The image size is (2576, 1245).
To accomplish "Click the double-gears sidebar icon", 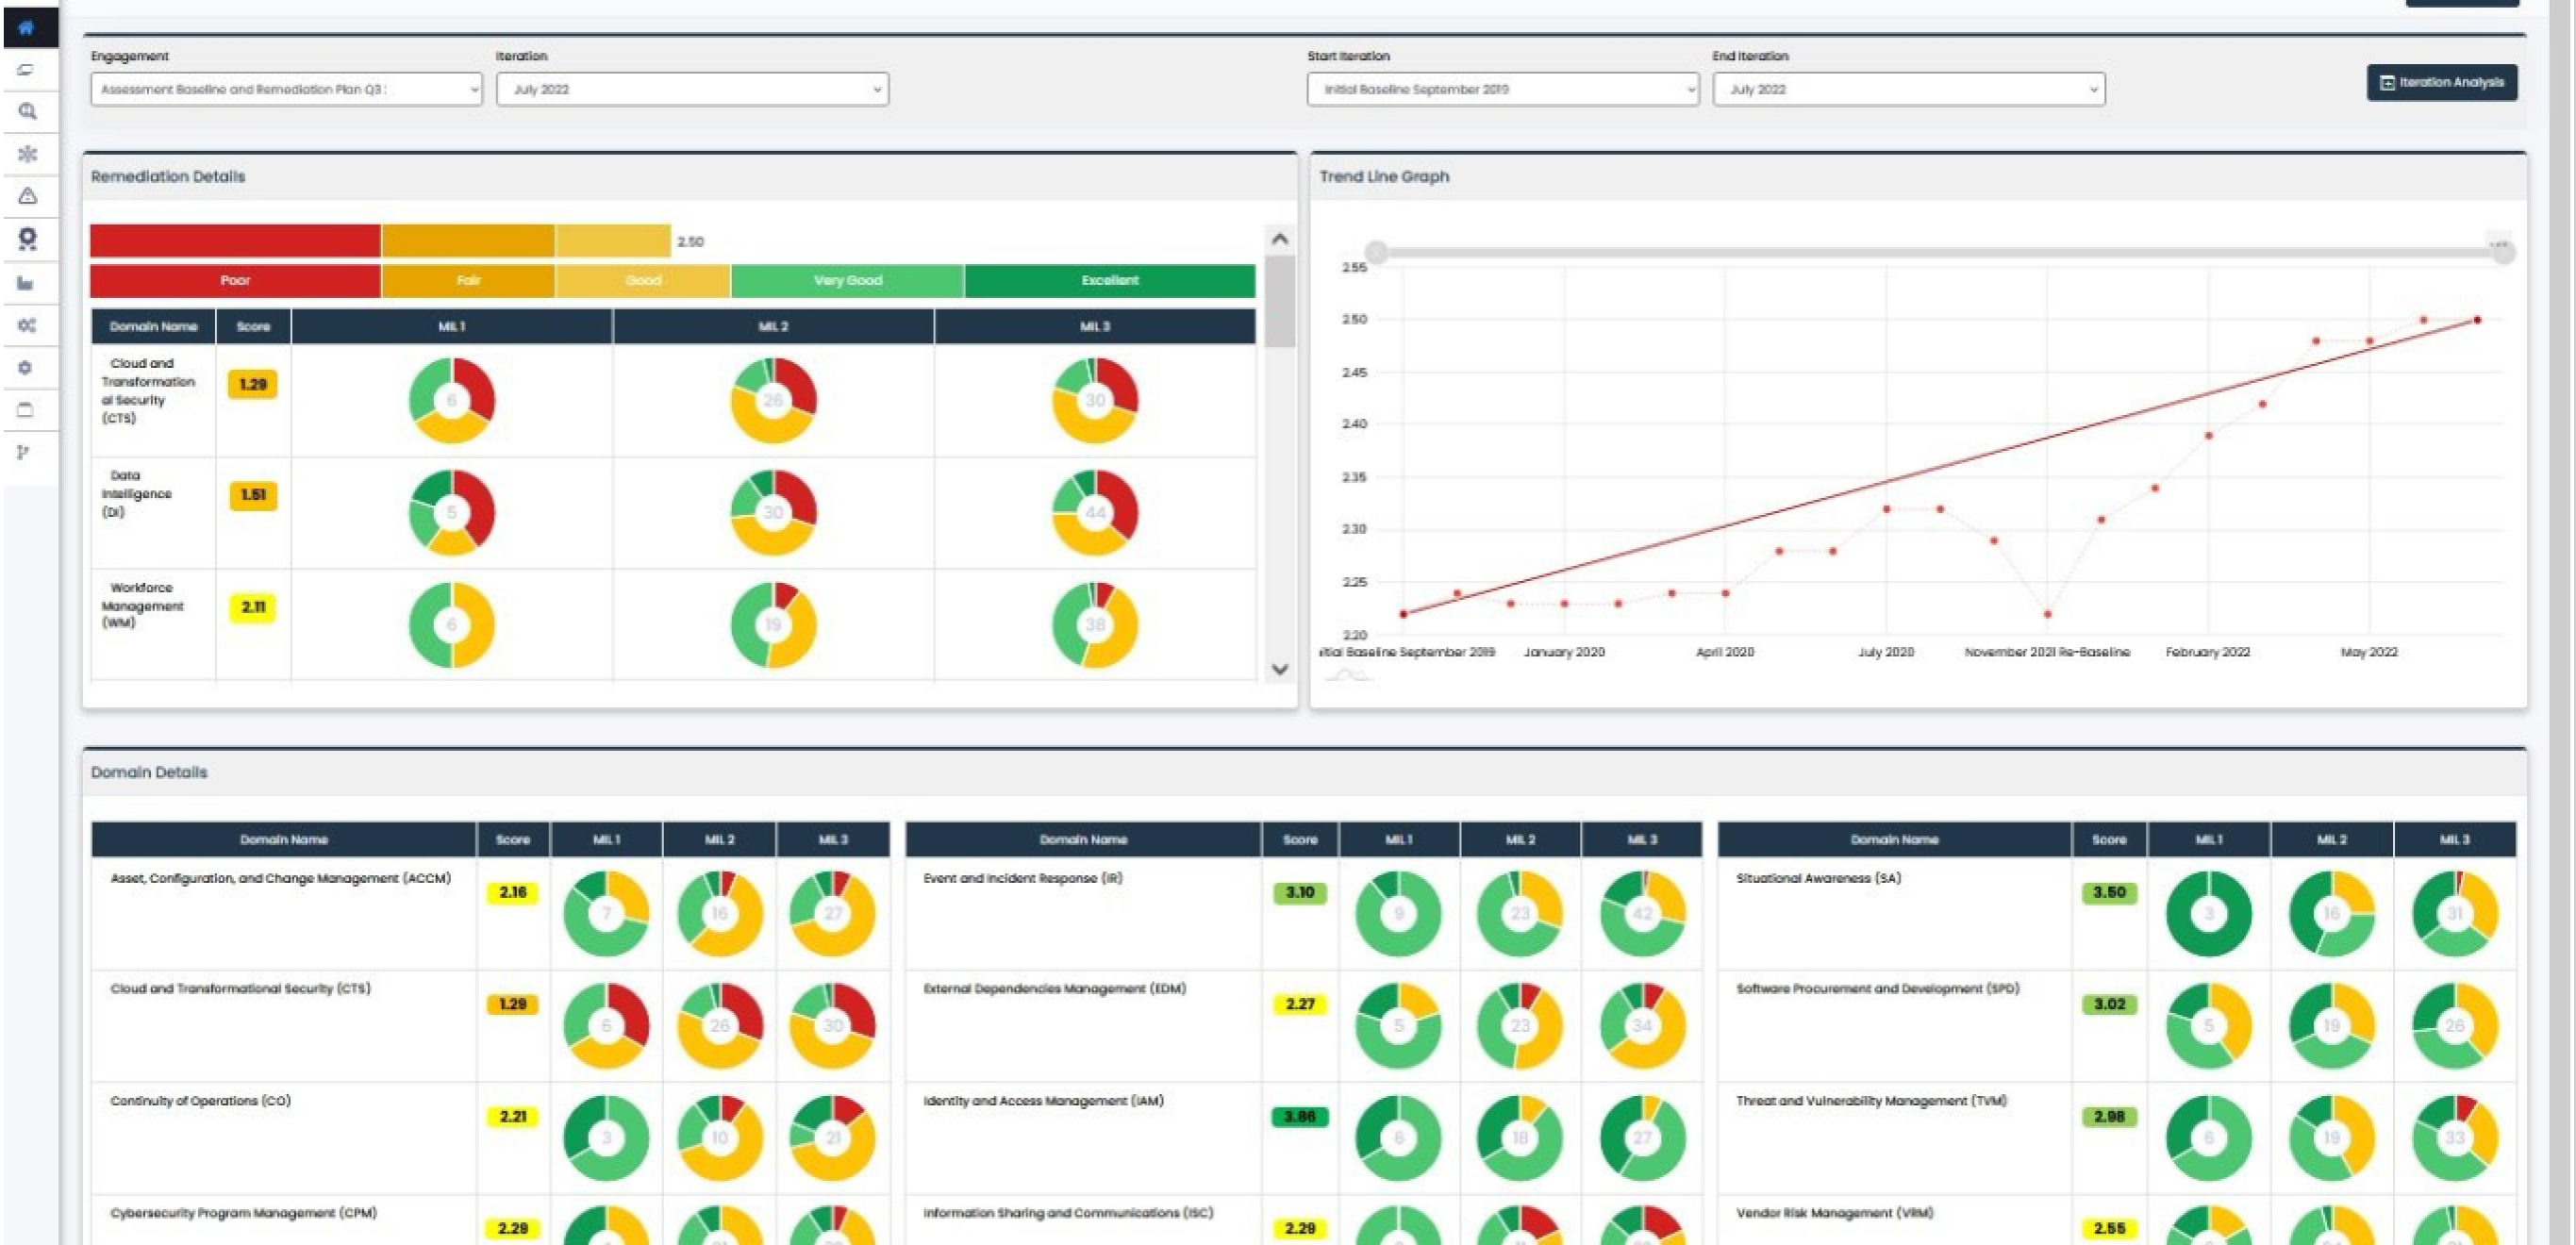I will pyautogui.click(x=27, y=325).
